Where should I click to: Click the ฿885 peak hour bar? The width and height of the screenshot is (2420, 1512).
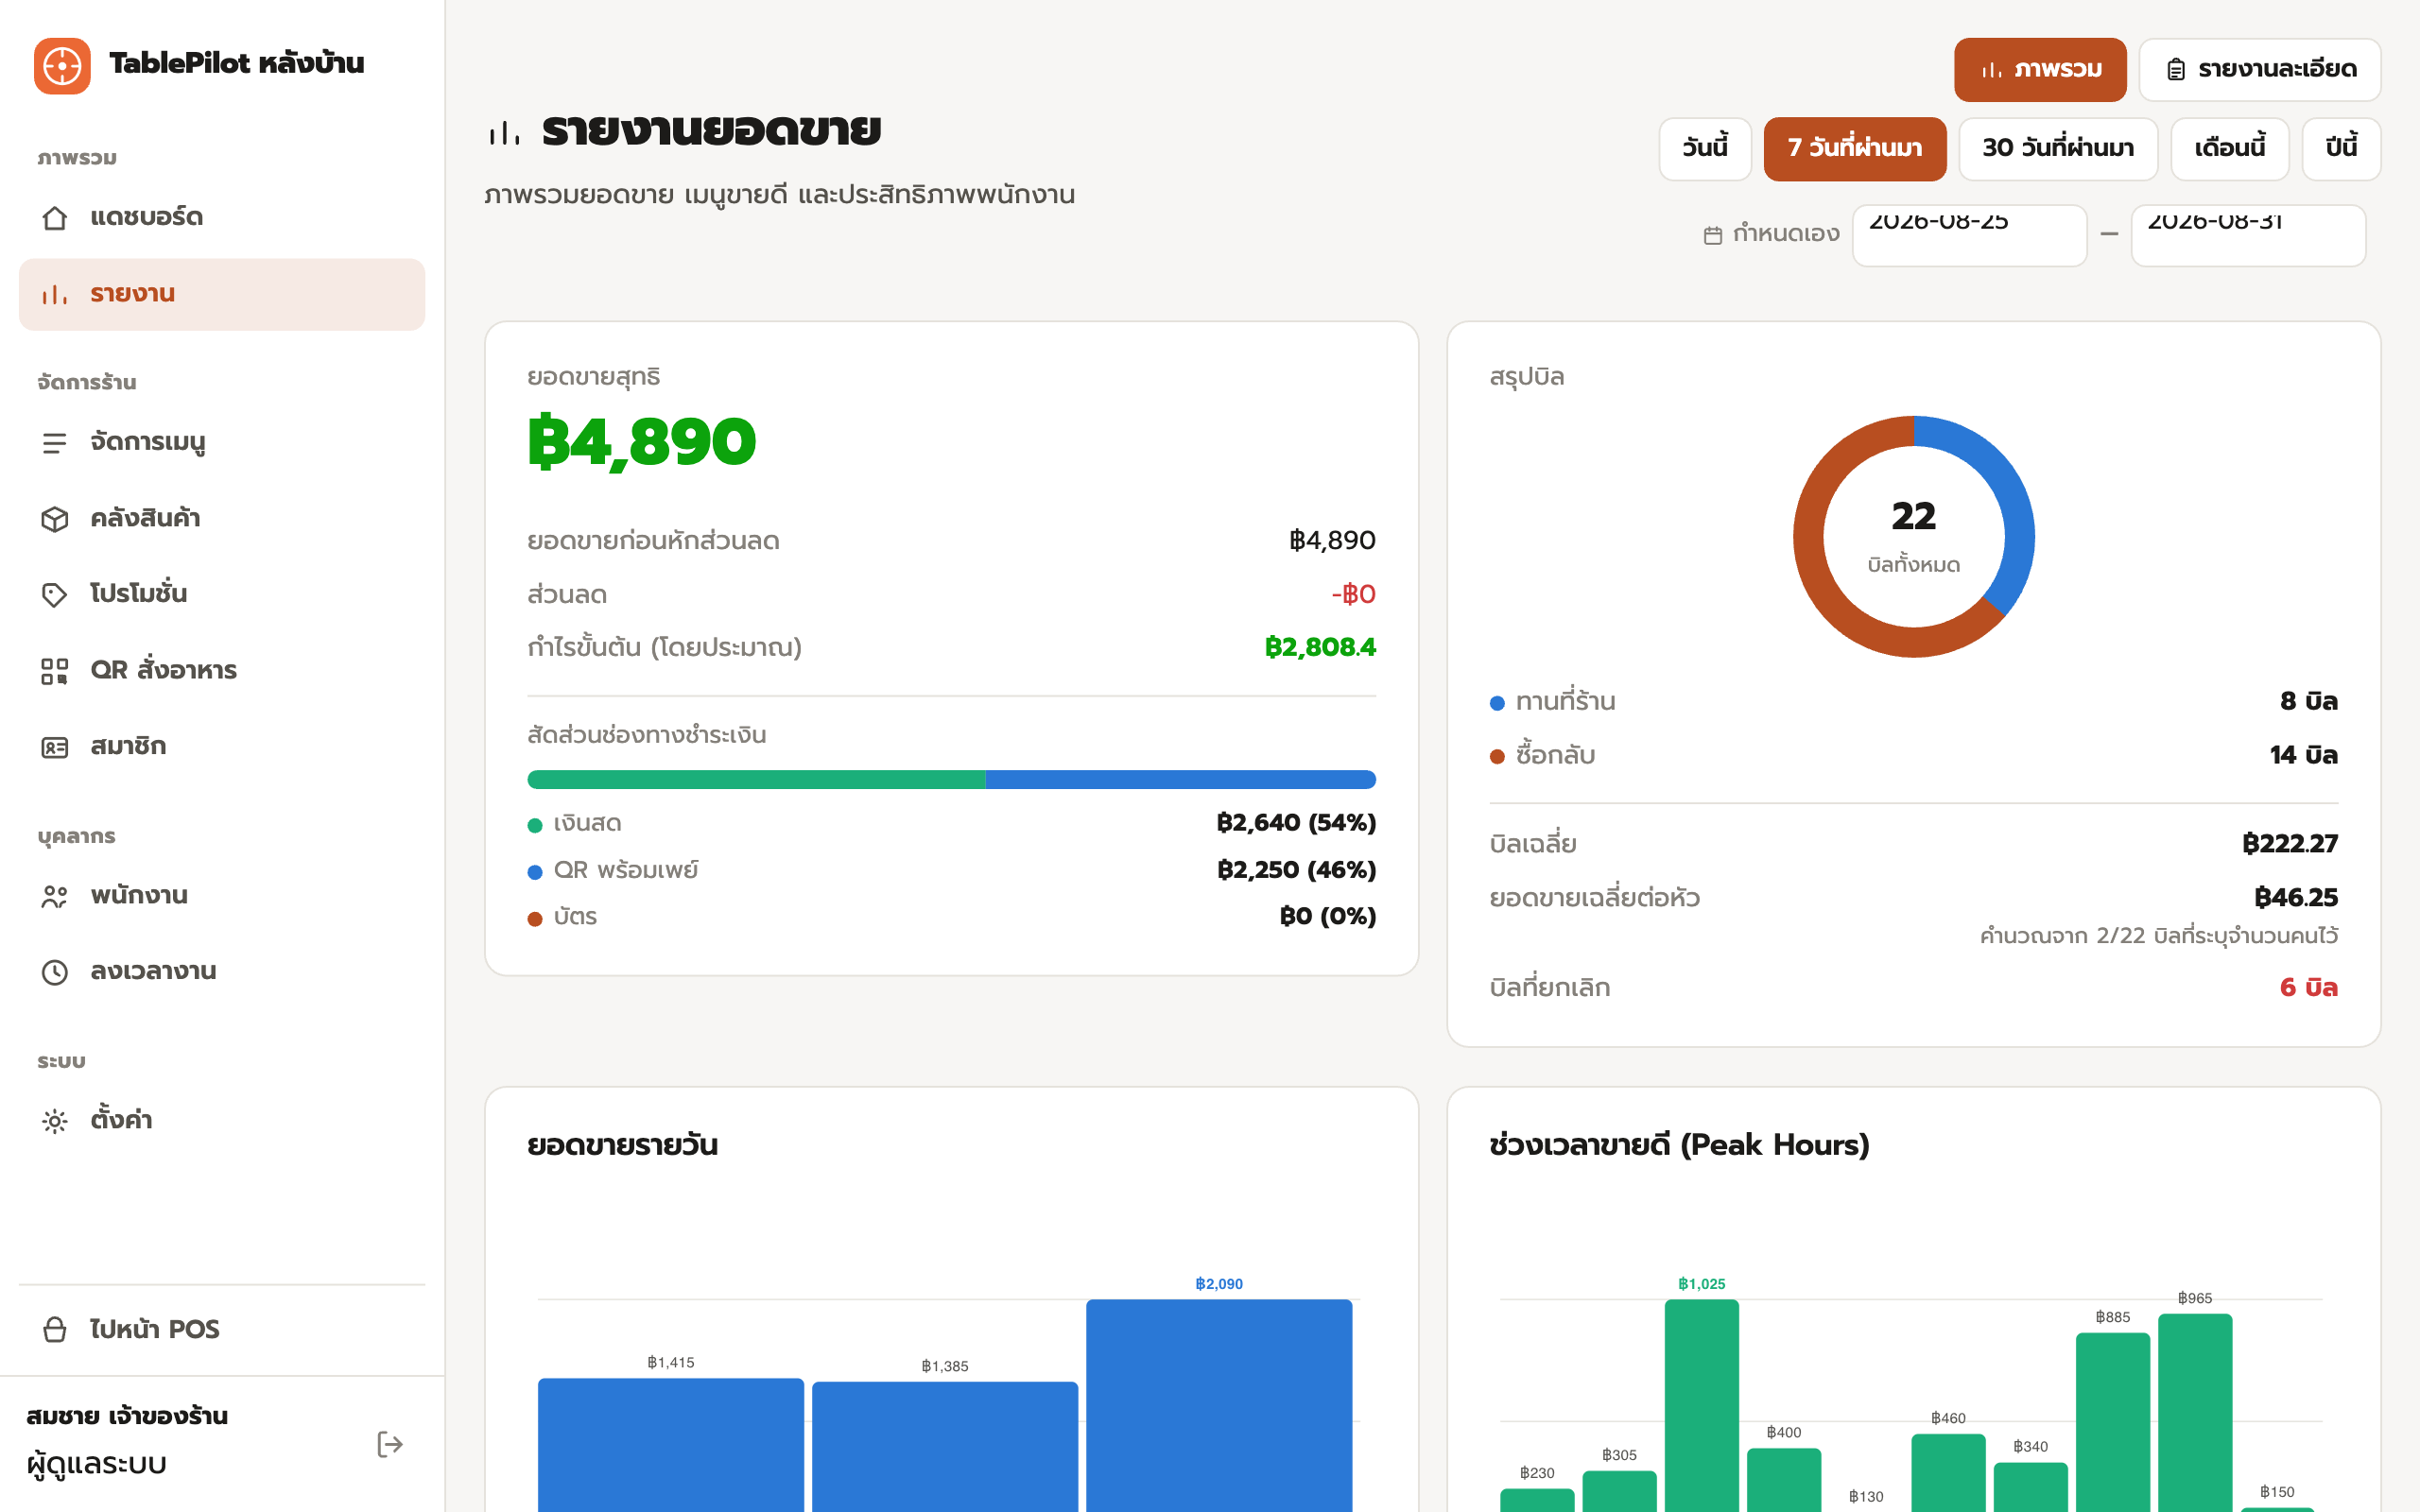[x=2113, y=1422]
